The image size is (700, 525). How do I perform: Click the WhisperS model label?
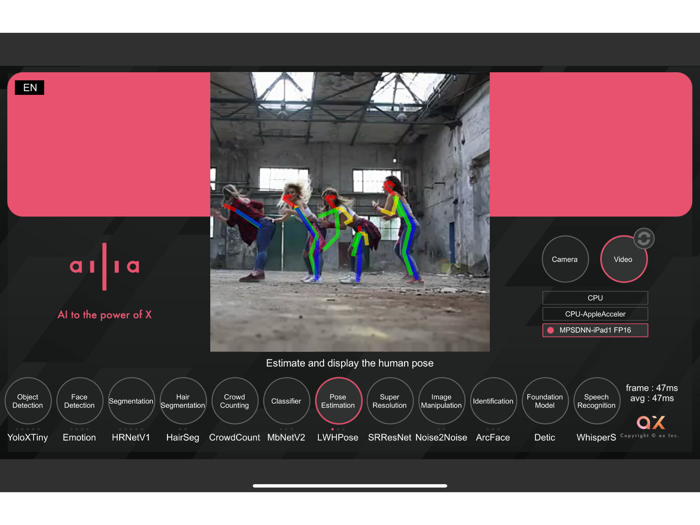[x=596, y=438]
